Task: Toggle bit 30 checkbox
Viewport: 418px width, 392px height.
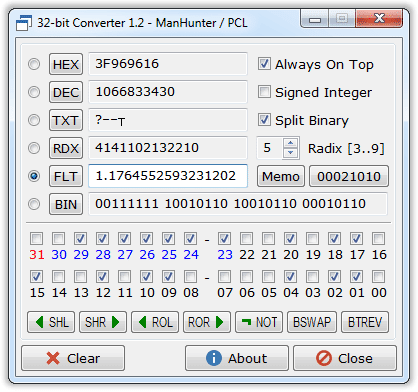Action: [59, 239]
